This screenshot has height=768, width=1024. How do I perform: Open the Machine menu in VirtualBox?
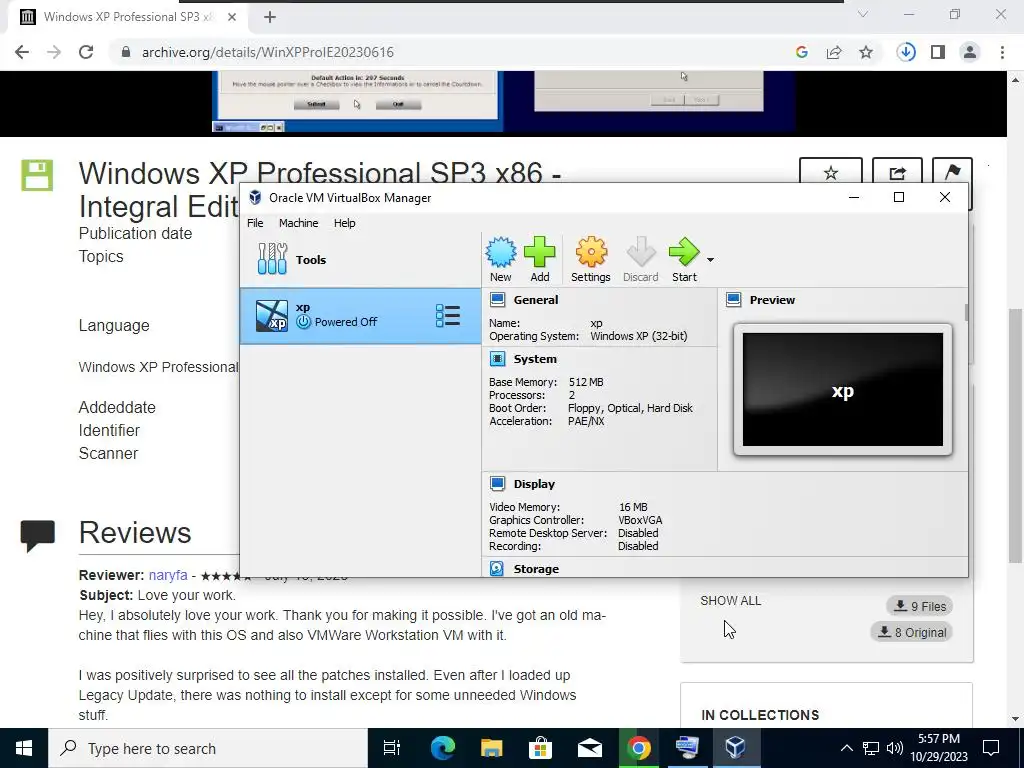(x=298, y=223)
